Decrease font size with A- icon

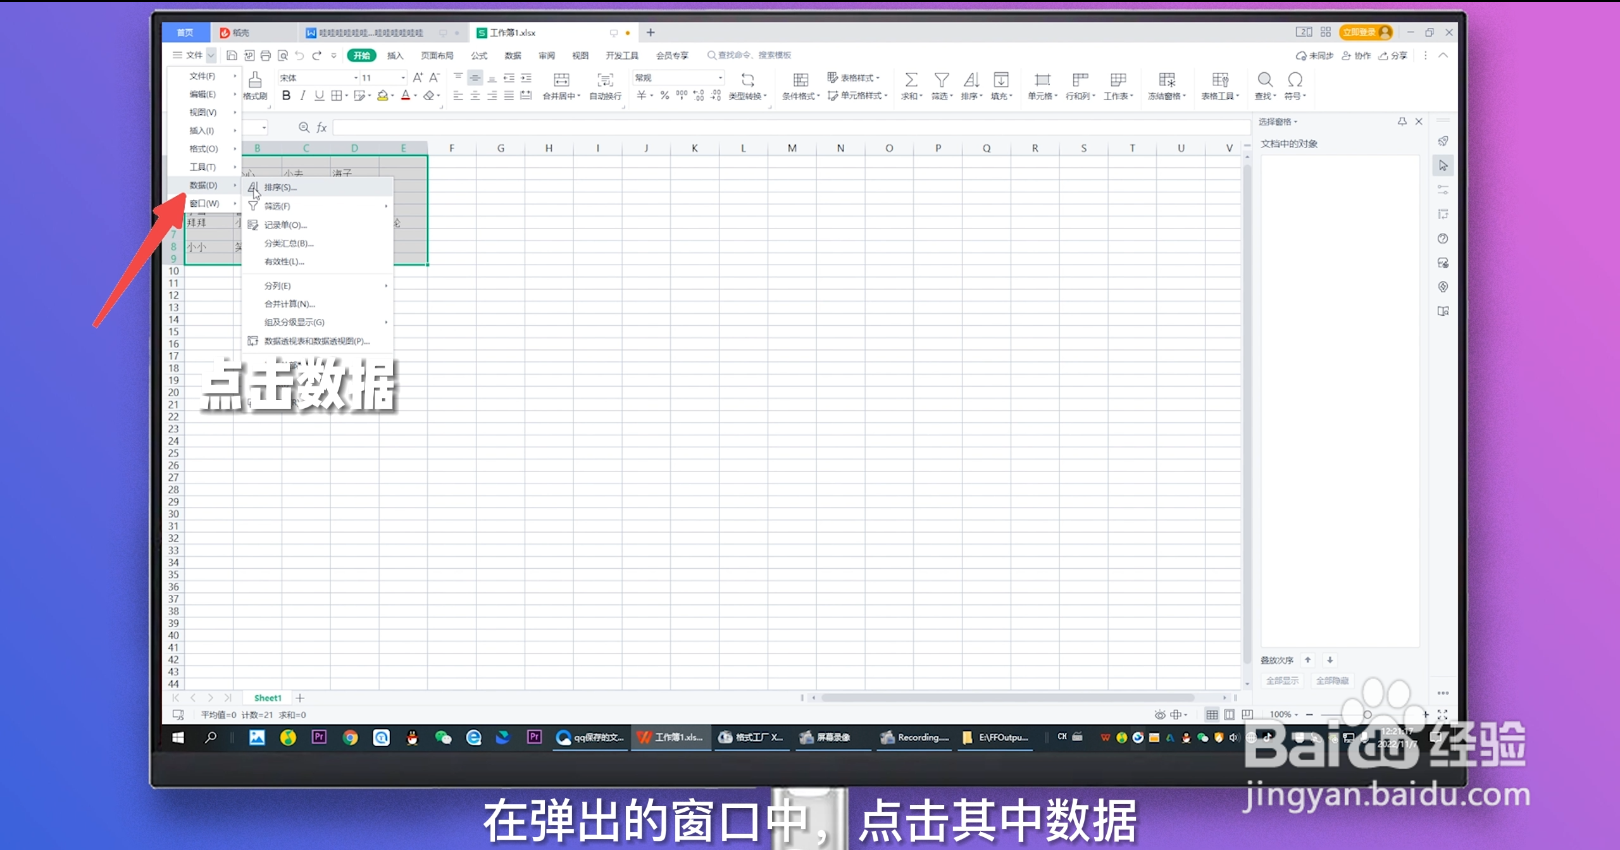click(434, 77)
